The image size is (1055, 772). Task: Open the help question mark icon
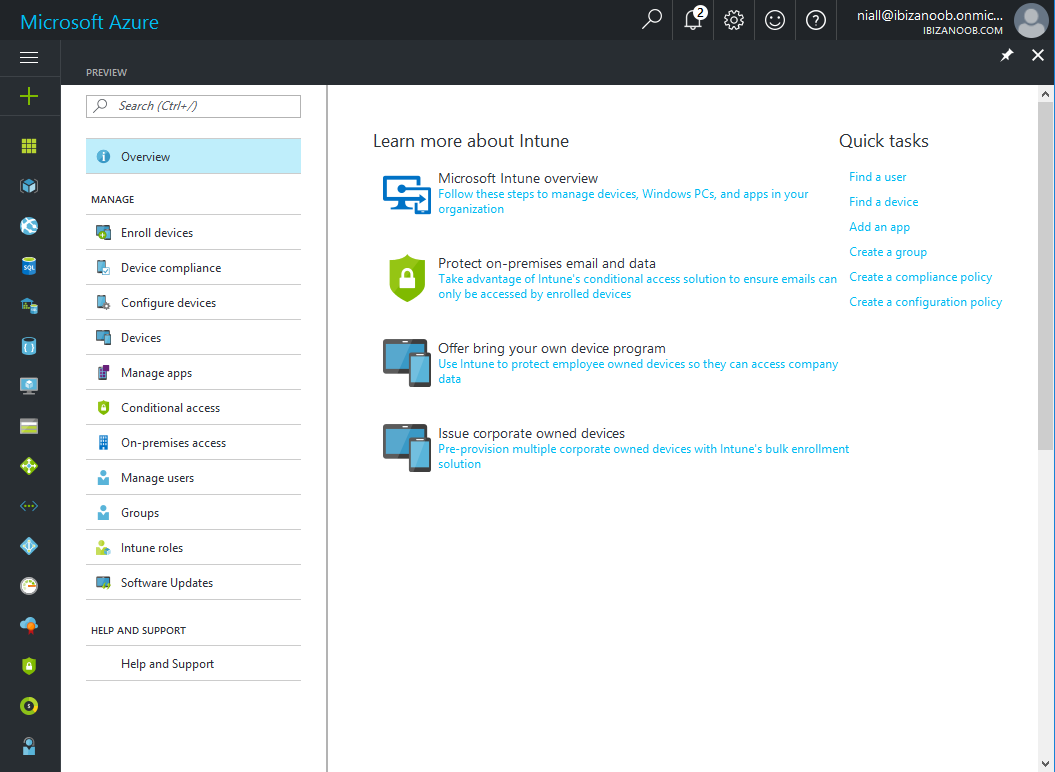tap(816, 20)
